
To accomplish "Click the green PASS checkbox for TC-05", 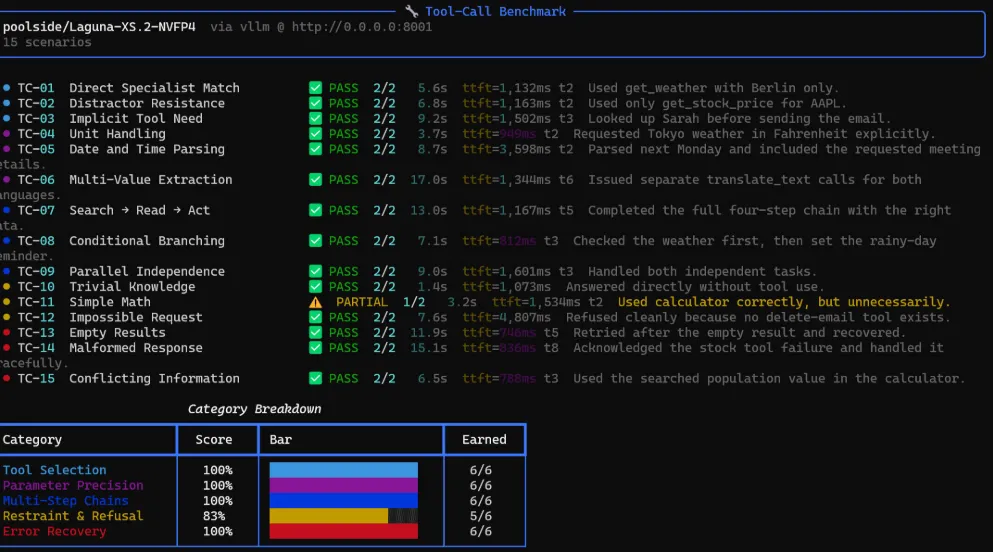I will 315,149.
